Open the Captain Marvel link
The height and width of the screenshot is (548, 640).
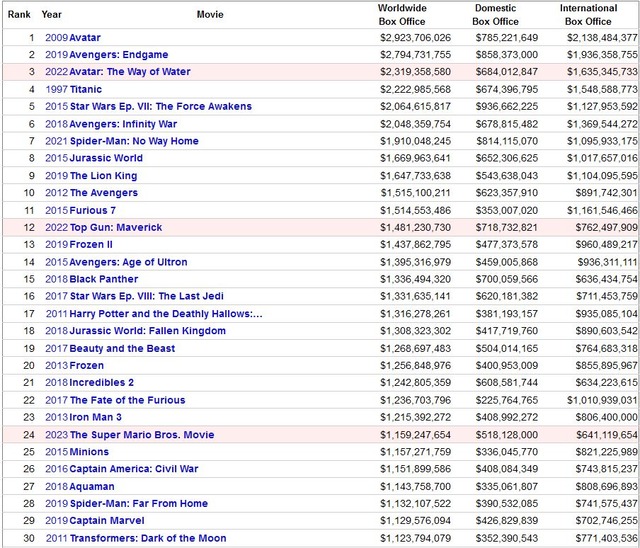[107, 521]
